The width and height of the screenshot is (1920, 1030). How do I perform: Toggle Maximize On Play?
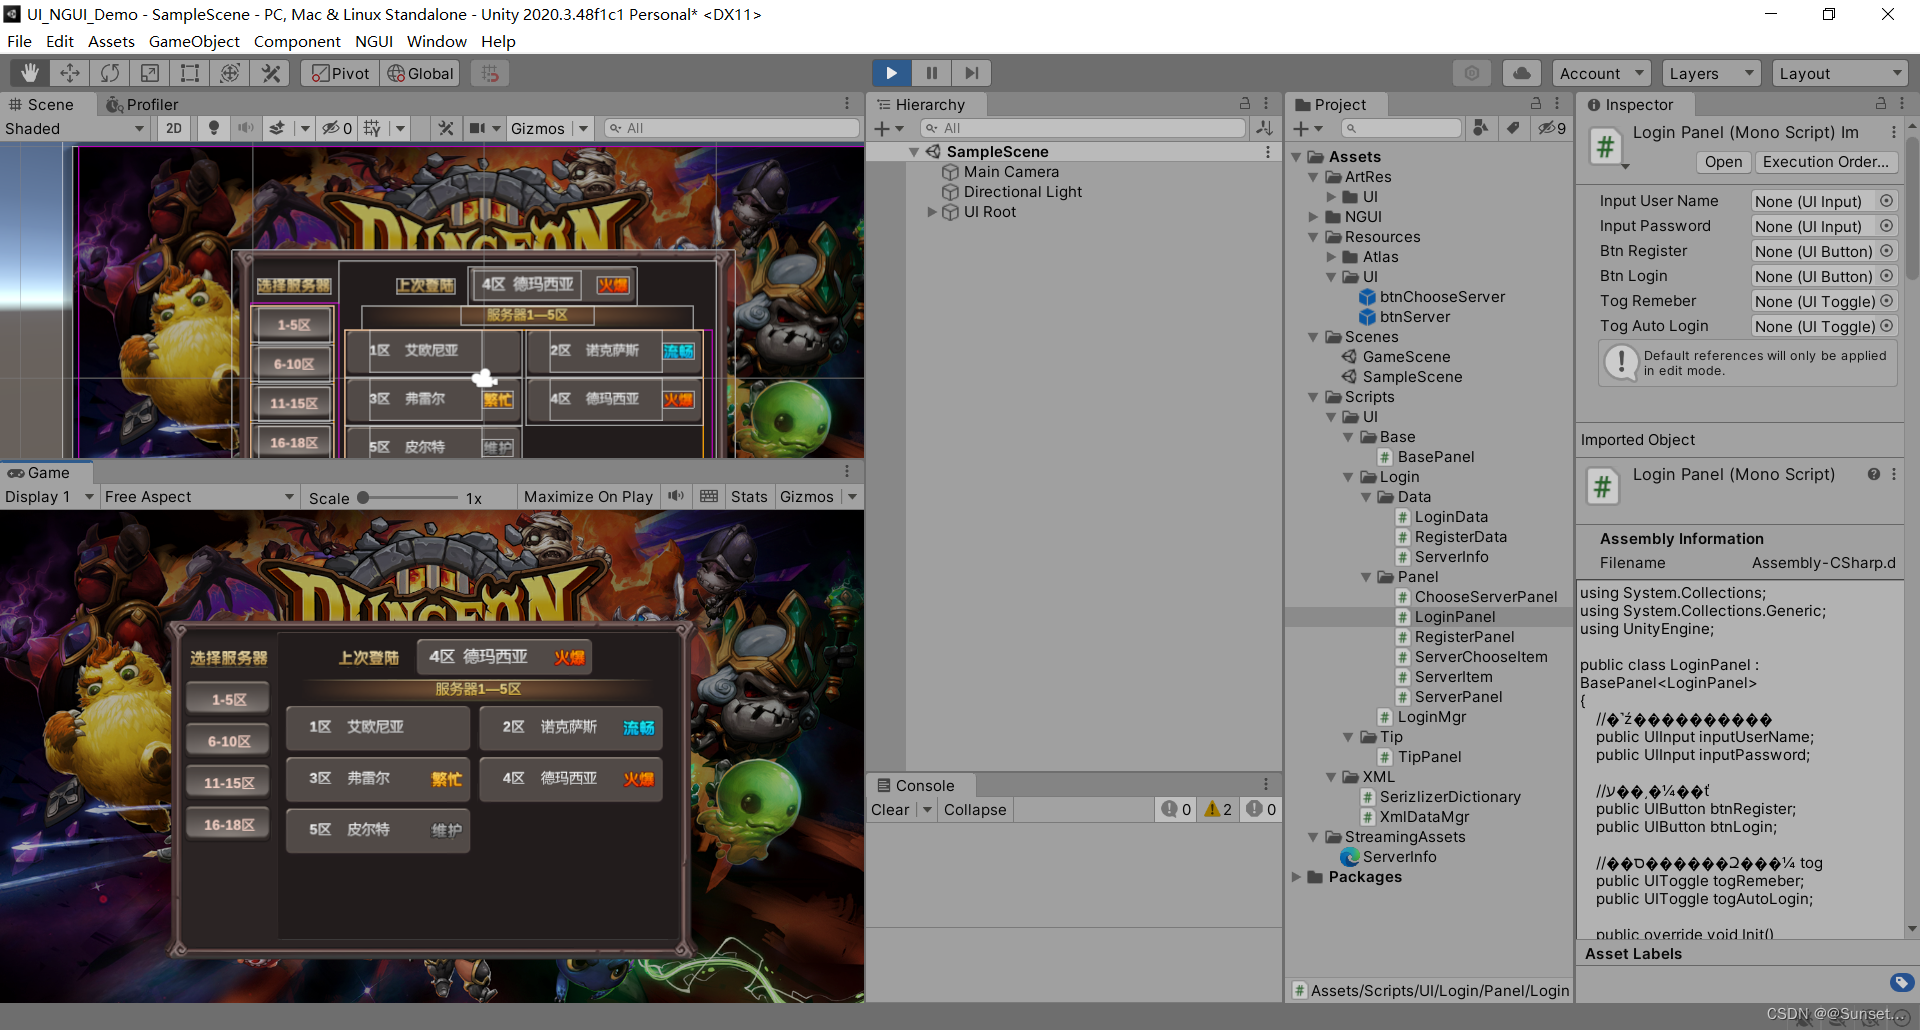tap(588, 496)
